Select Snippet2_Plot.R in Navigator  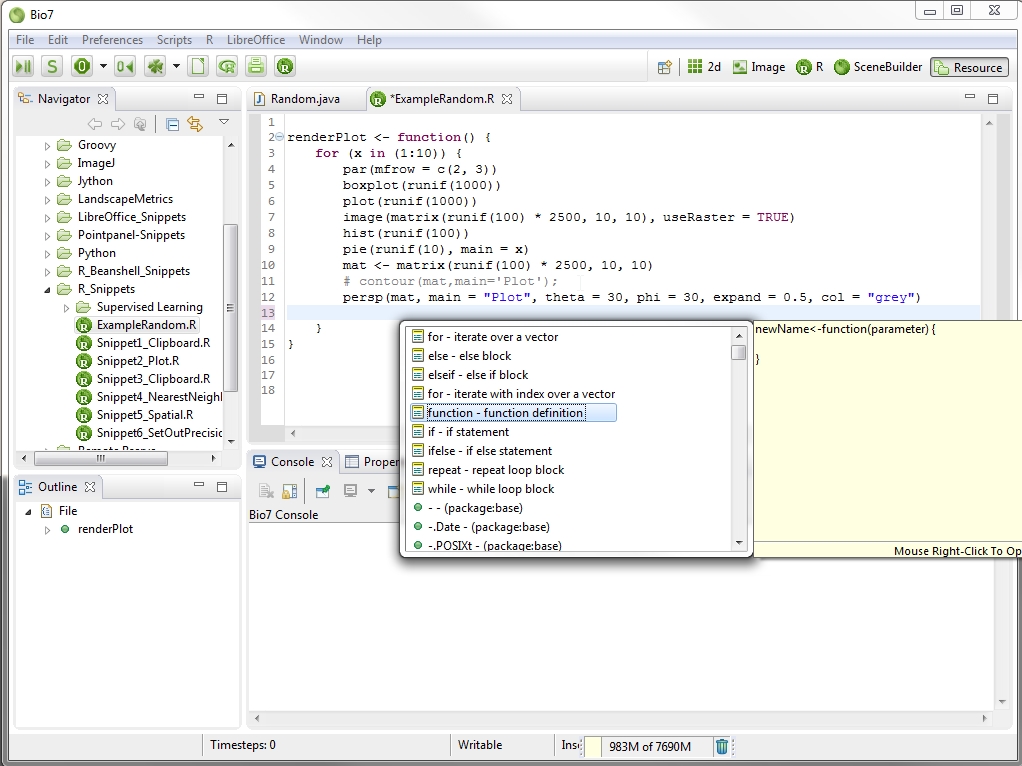128,361
